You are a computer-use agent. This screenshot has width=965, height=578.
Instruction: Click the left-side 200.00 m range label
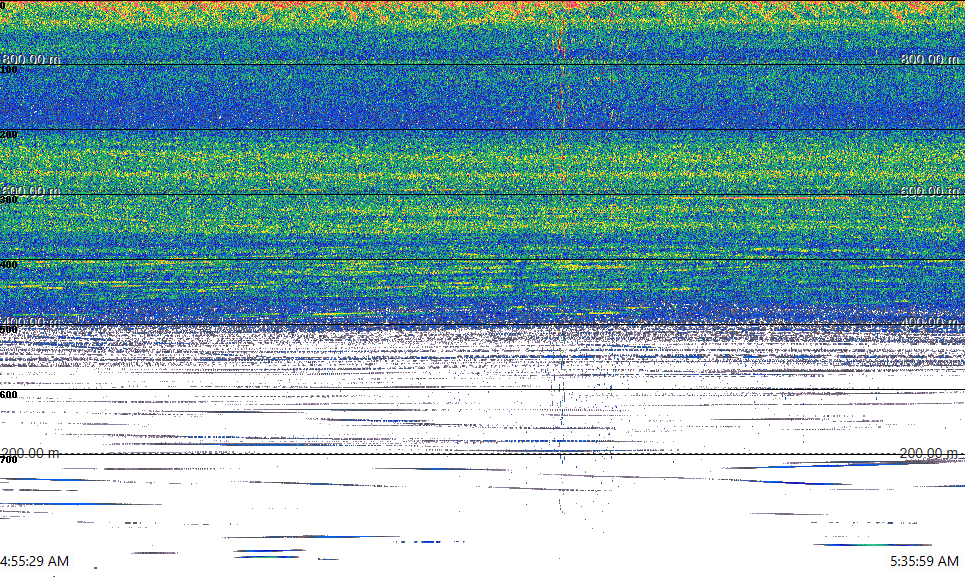31,454
